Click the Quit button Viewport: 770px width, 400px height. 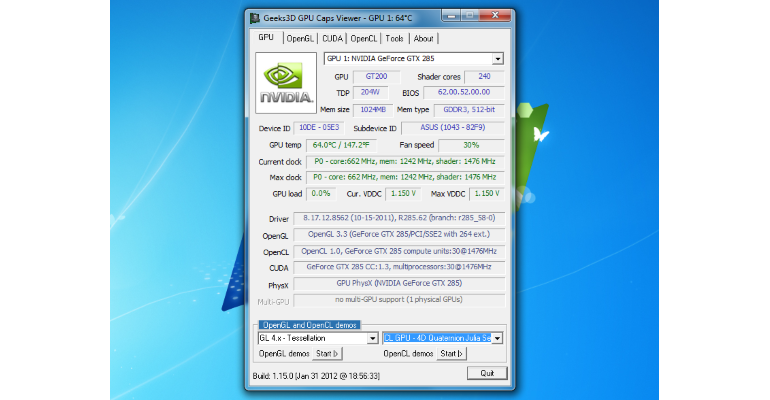(487, 373)
